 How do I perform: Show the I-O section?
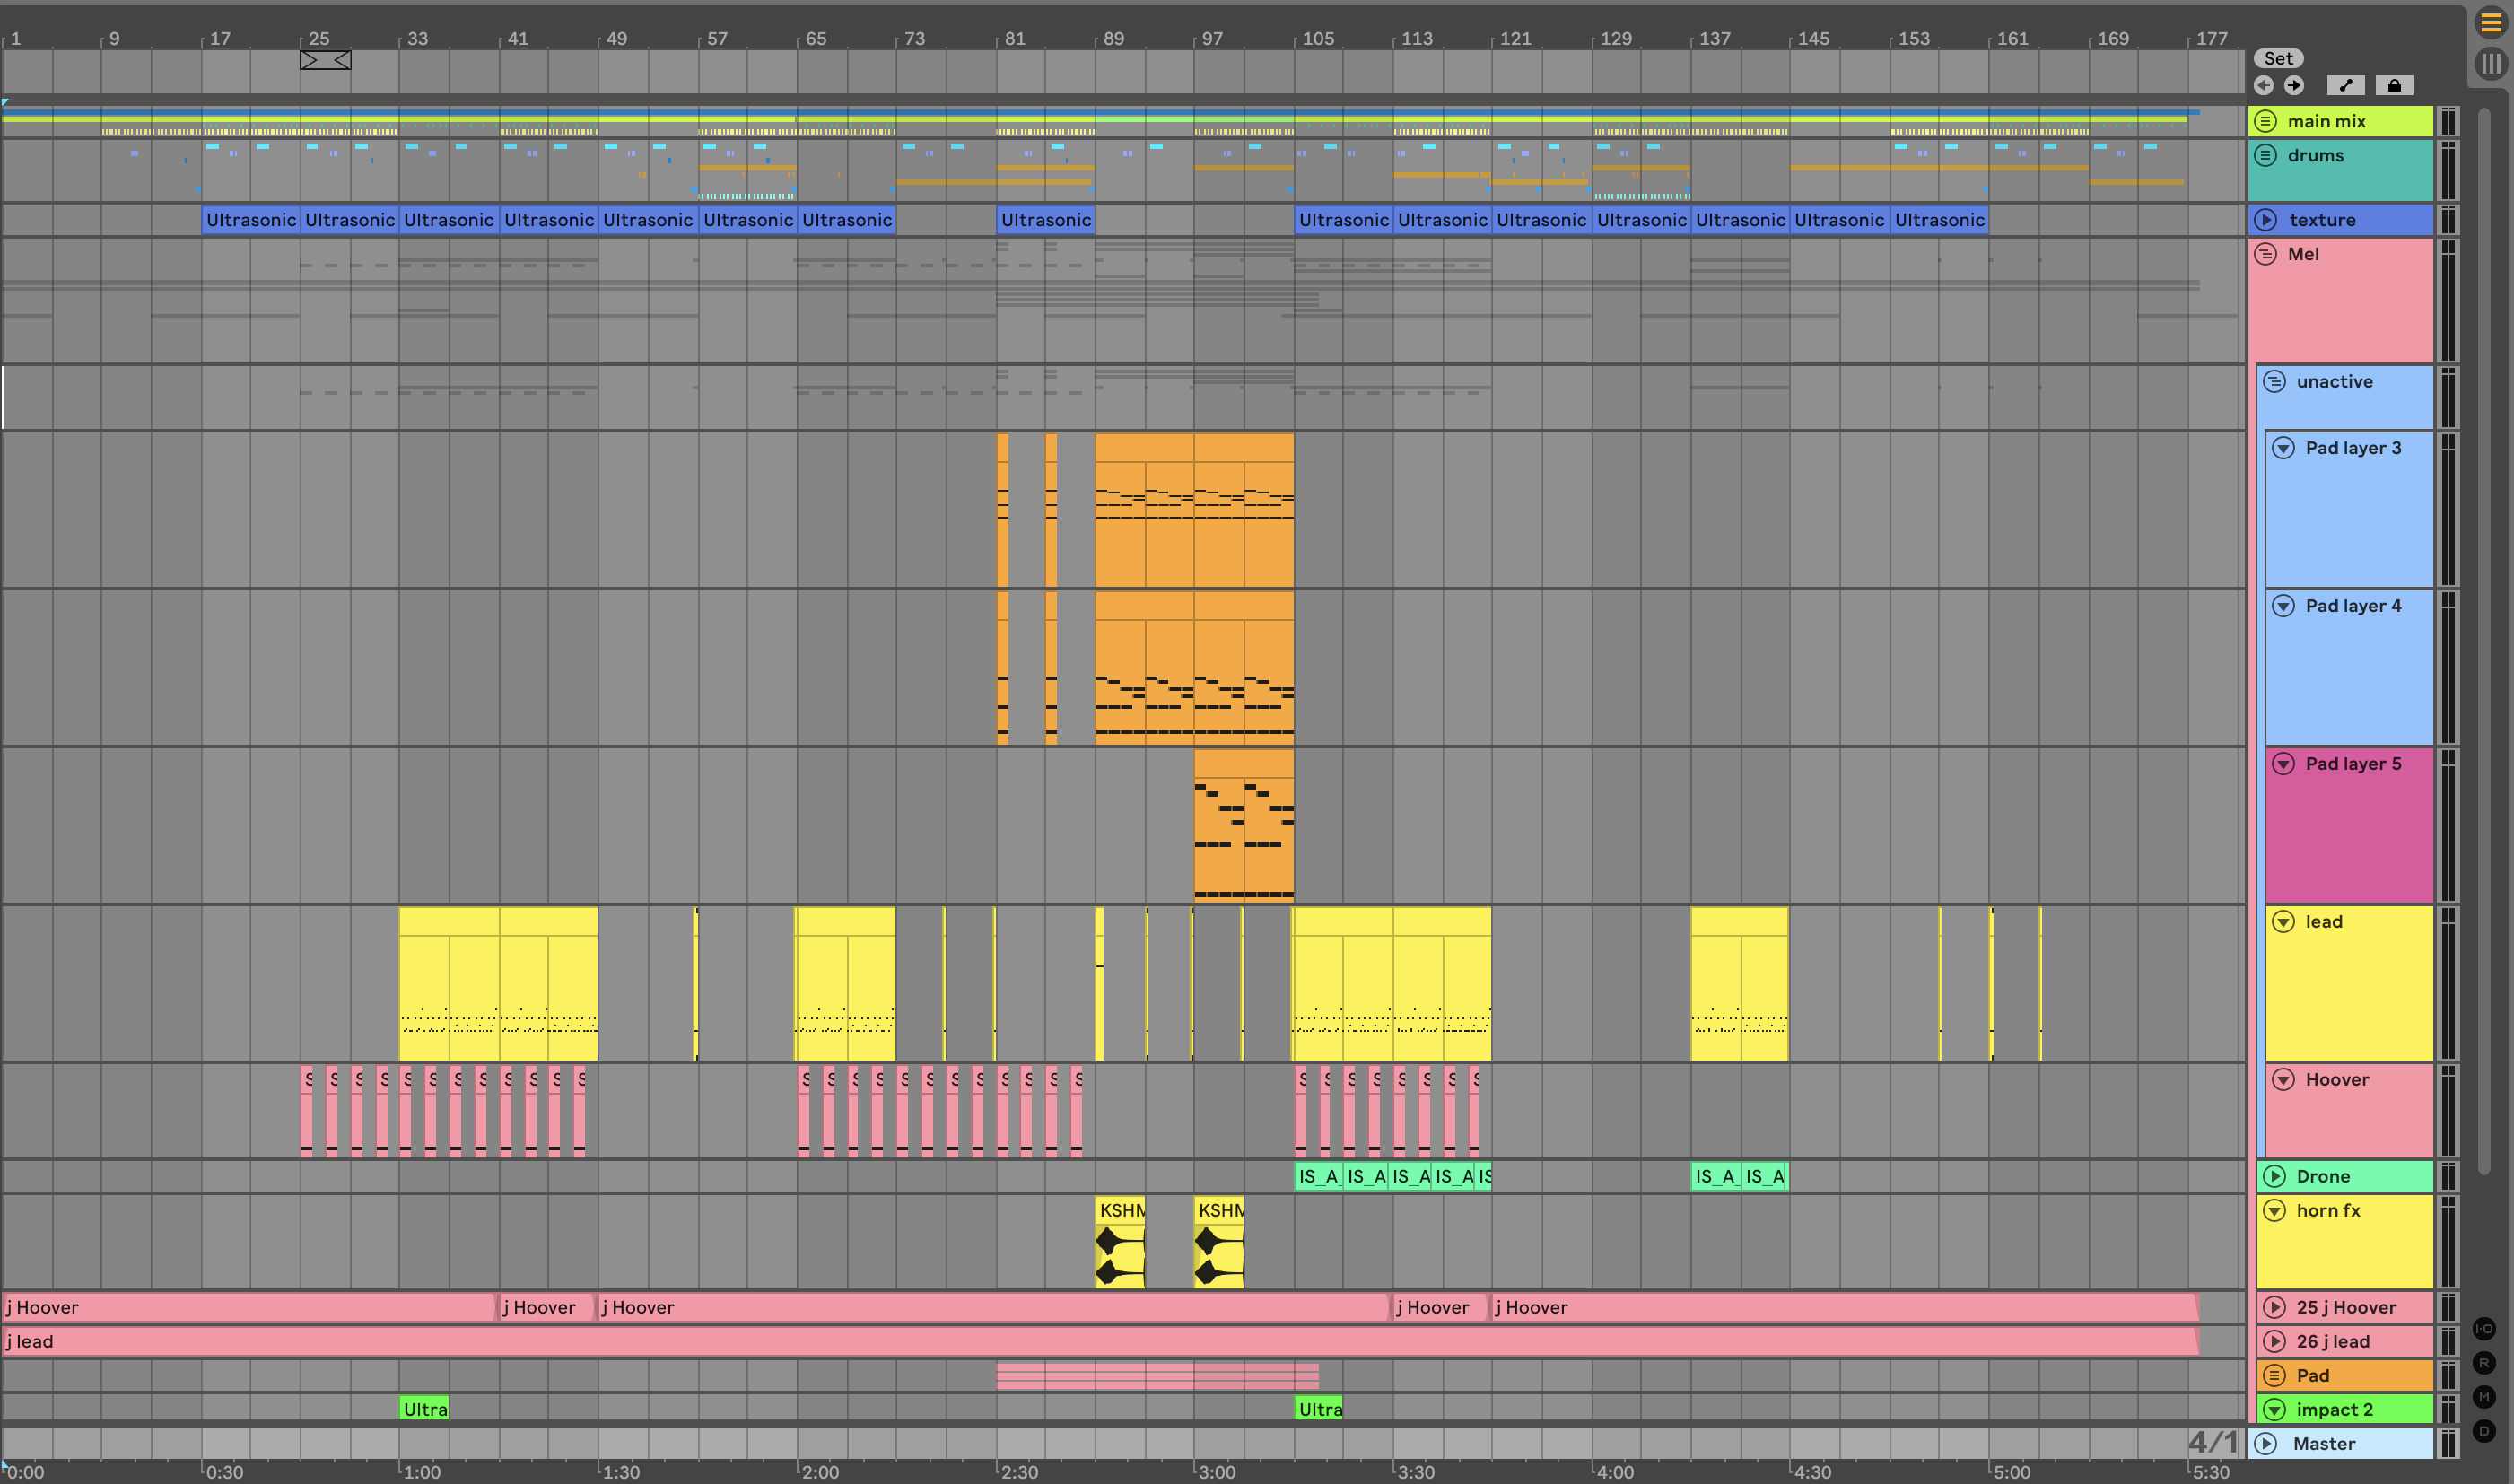2484,1329
